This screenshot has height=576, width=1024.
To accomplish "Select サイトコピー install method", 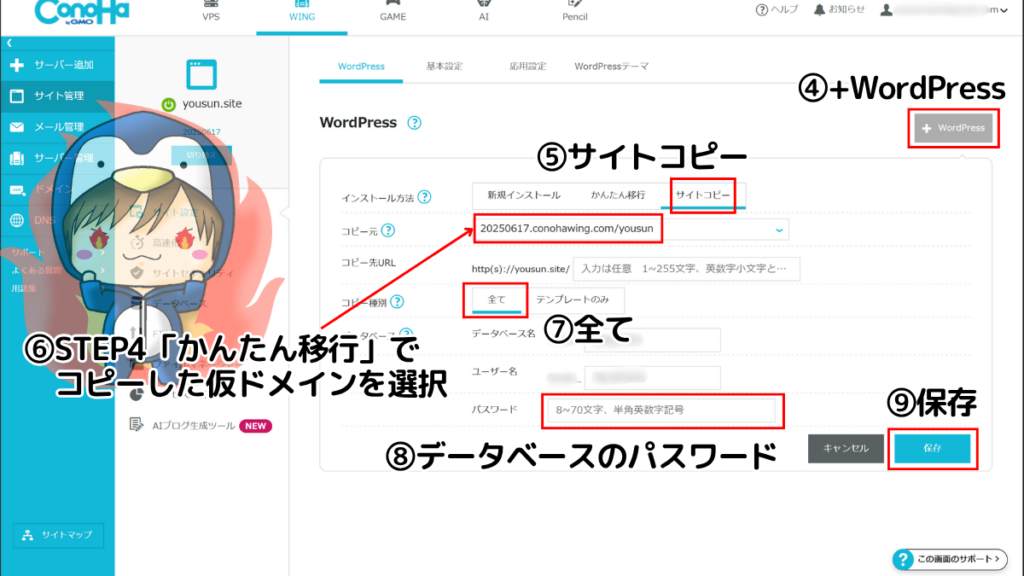I will point(703,195).
